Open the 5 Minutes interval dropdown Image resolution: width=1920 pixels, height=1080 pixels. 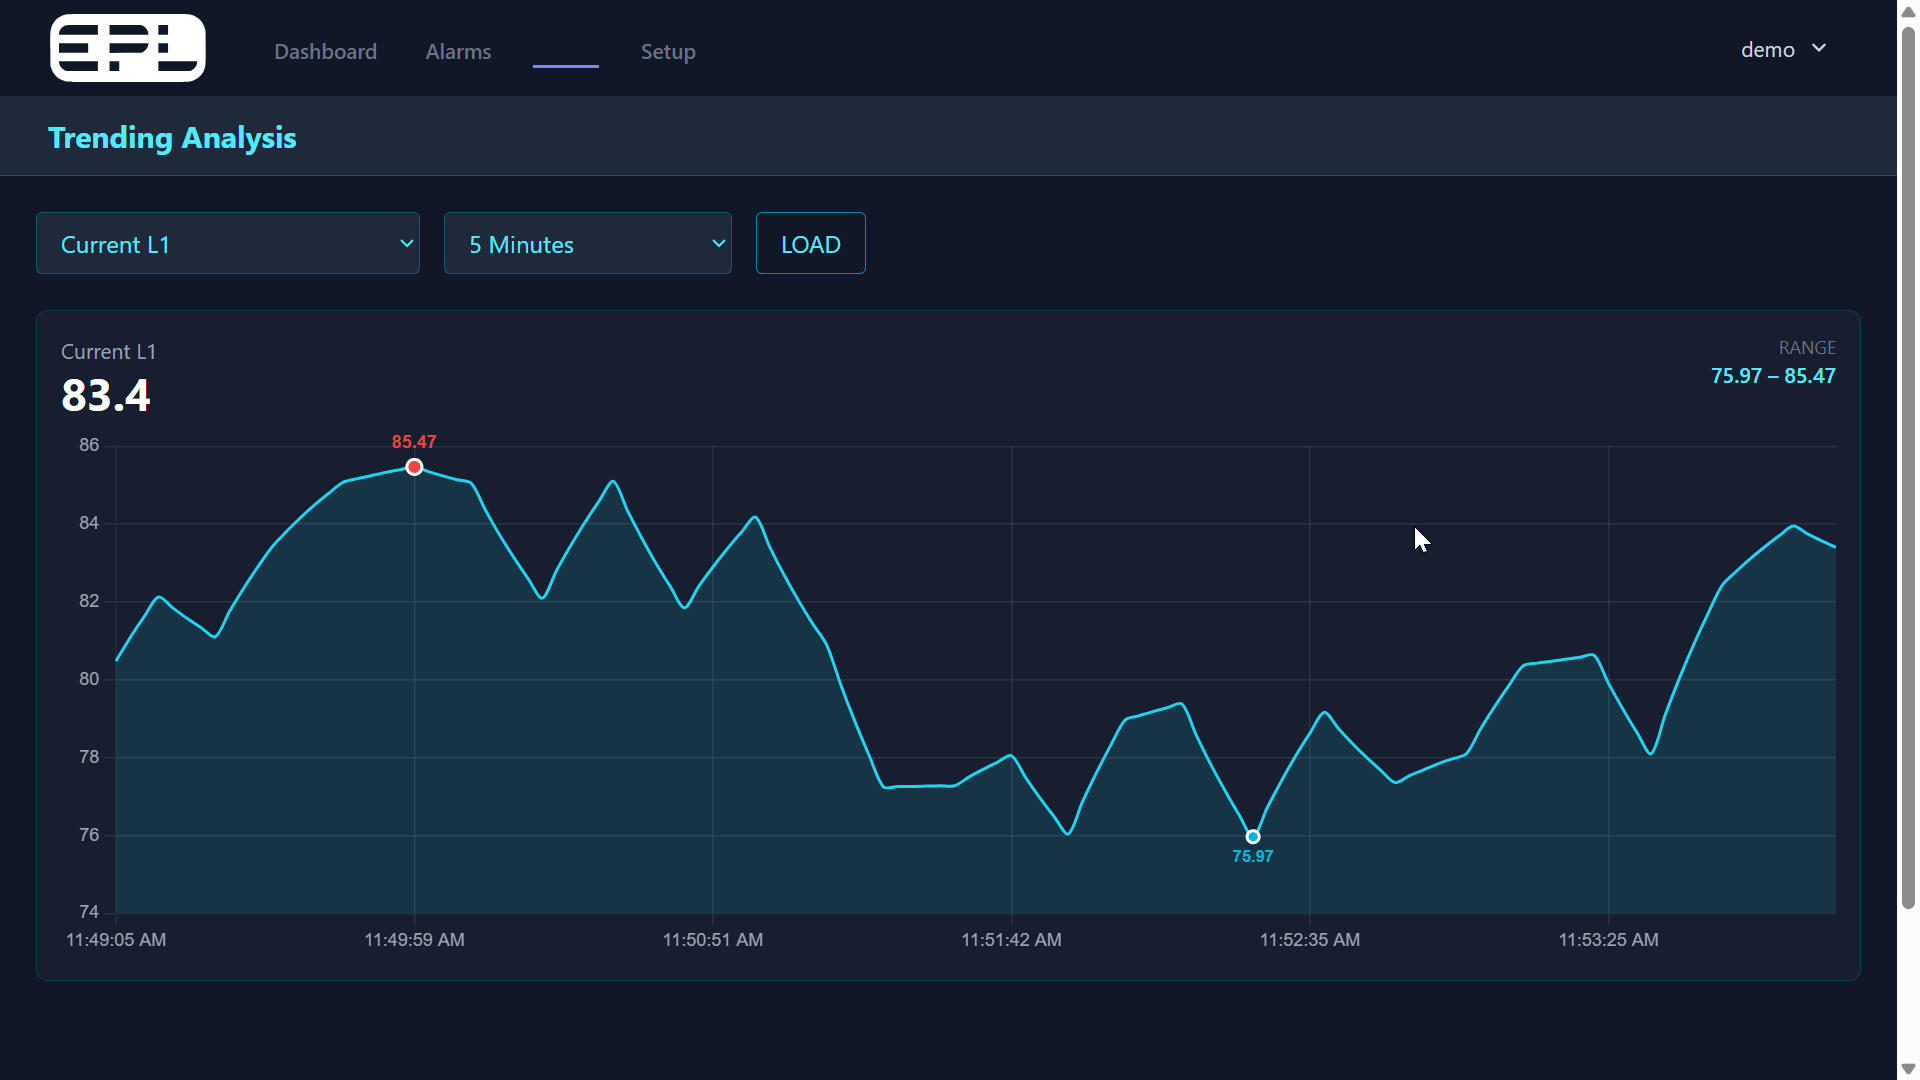coord(588,243)
